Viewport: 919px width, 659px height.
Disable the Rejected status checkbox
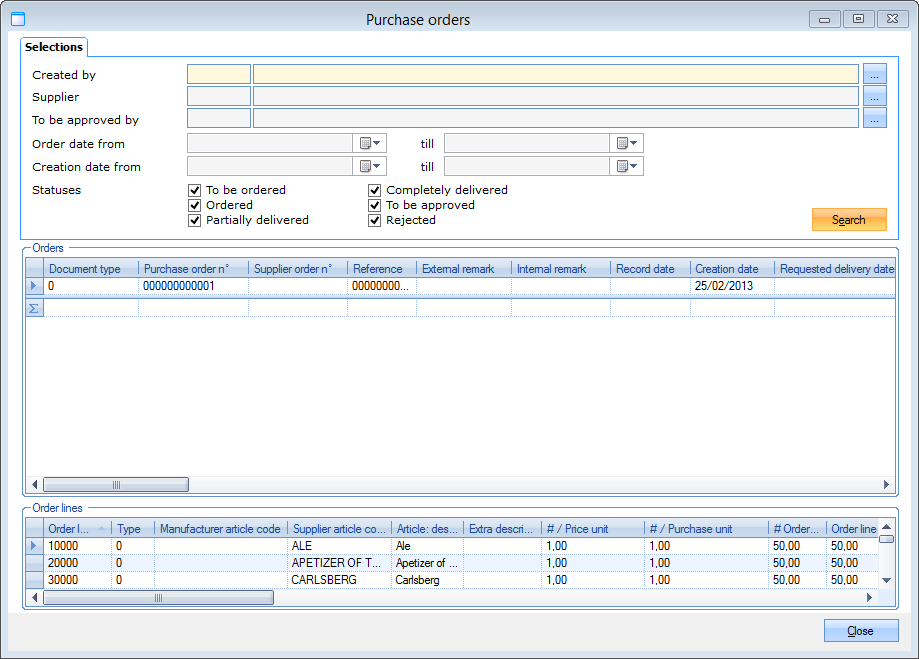[375, 220]
